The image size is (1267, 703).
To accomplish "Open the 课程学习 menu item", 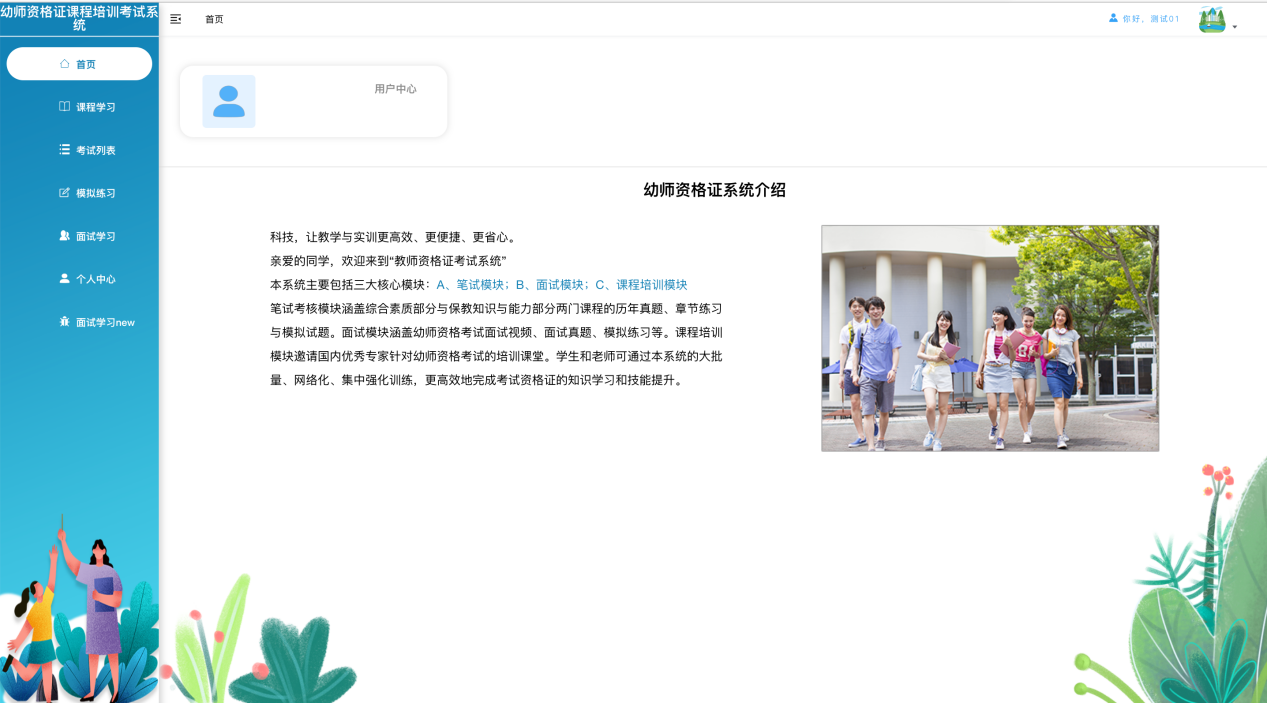I will click(96, 107).
